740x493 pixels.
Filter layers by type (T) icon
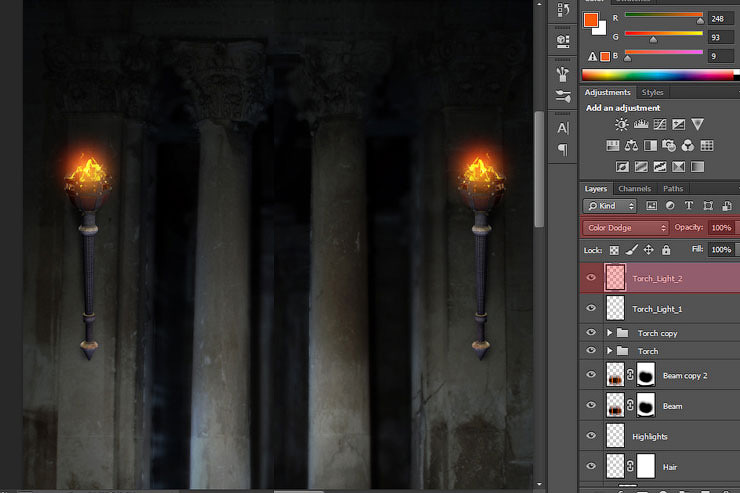point(690,205)
